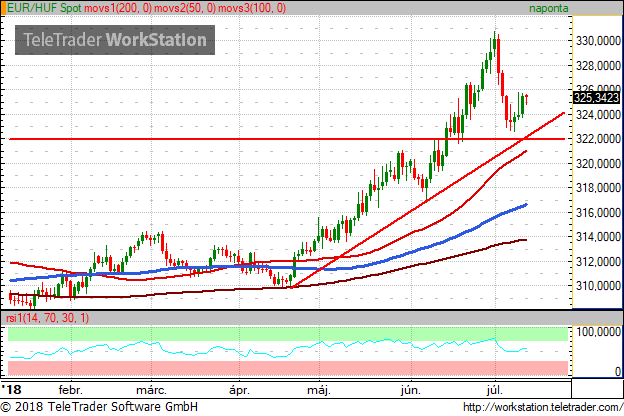Click the 324,0000 price axis label
The width and height of the screenshot is (624, 416).
pos(598,115)
